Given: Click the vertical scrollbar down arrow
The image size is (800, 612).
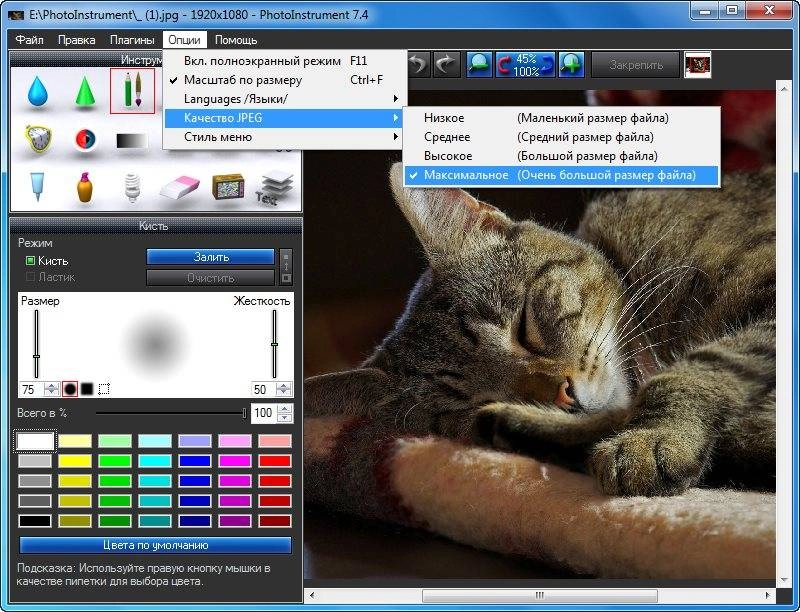Looking at the screenshot, I should 784,580.
